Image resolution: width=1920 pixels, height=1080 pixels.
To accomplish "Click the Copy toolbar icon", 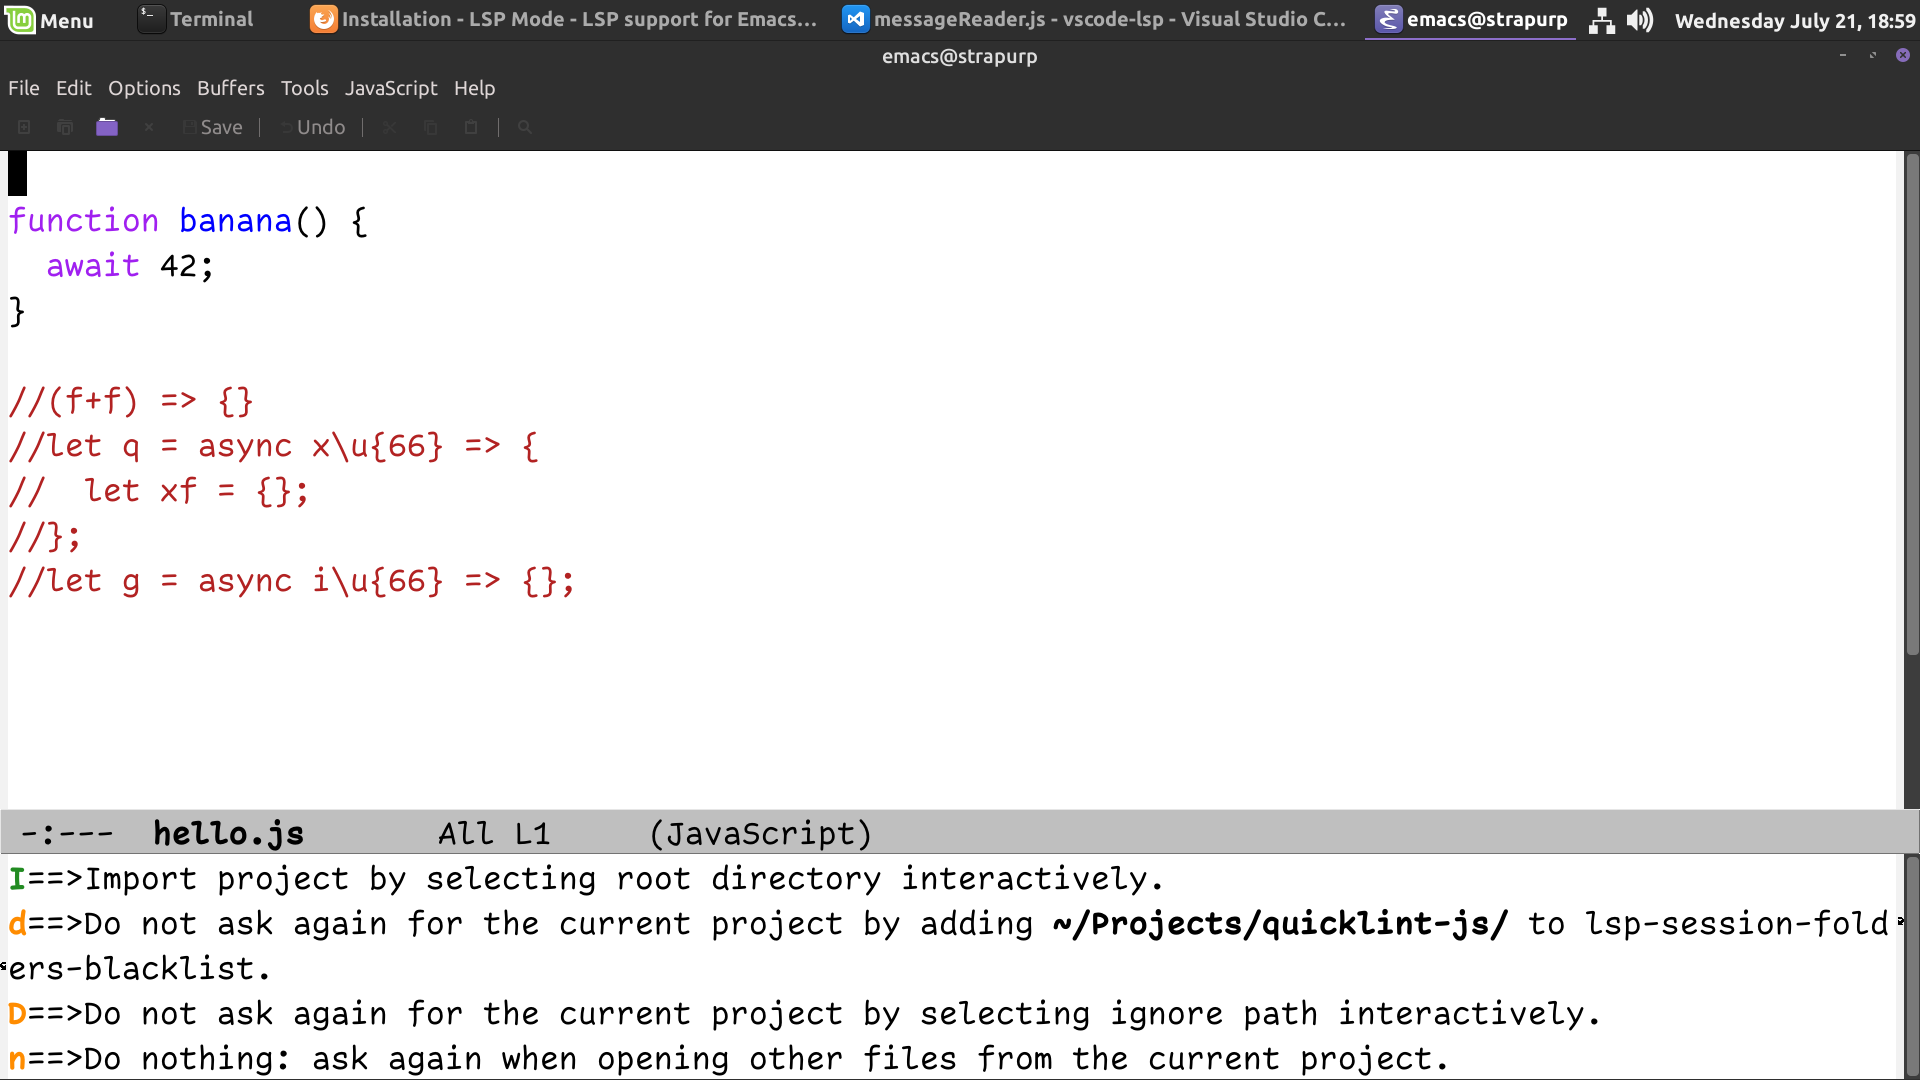I will click(x=431, y=127).
